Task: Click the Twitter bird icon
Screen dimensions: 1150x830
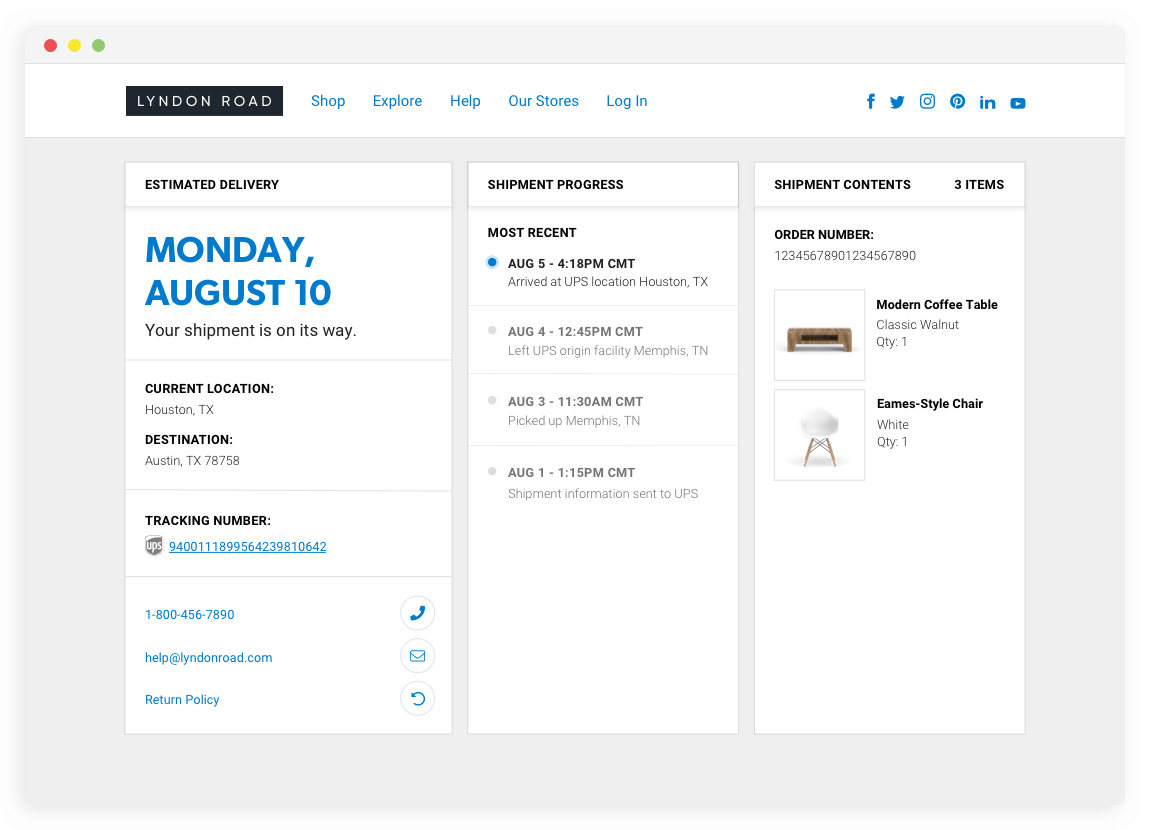Action: [897, 102]
